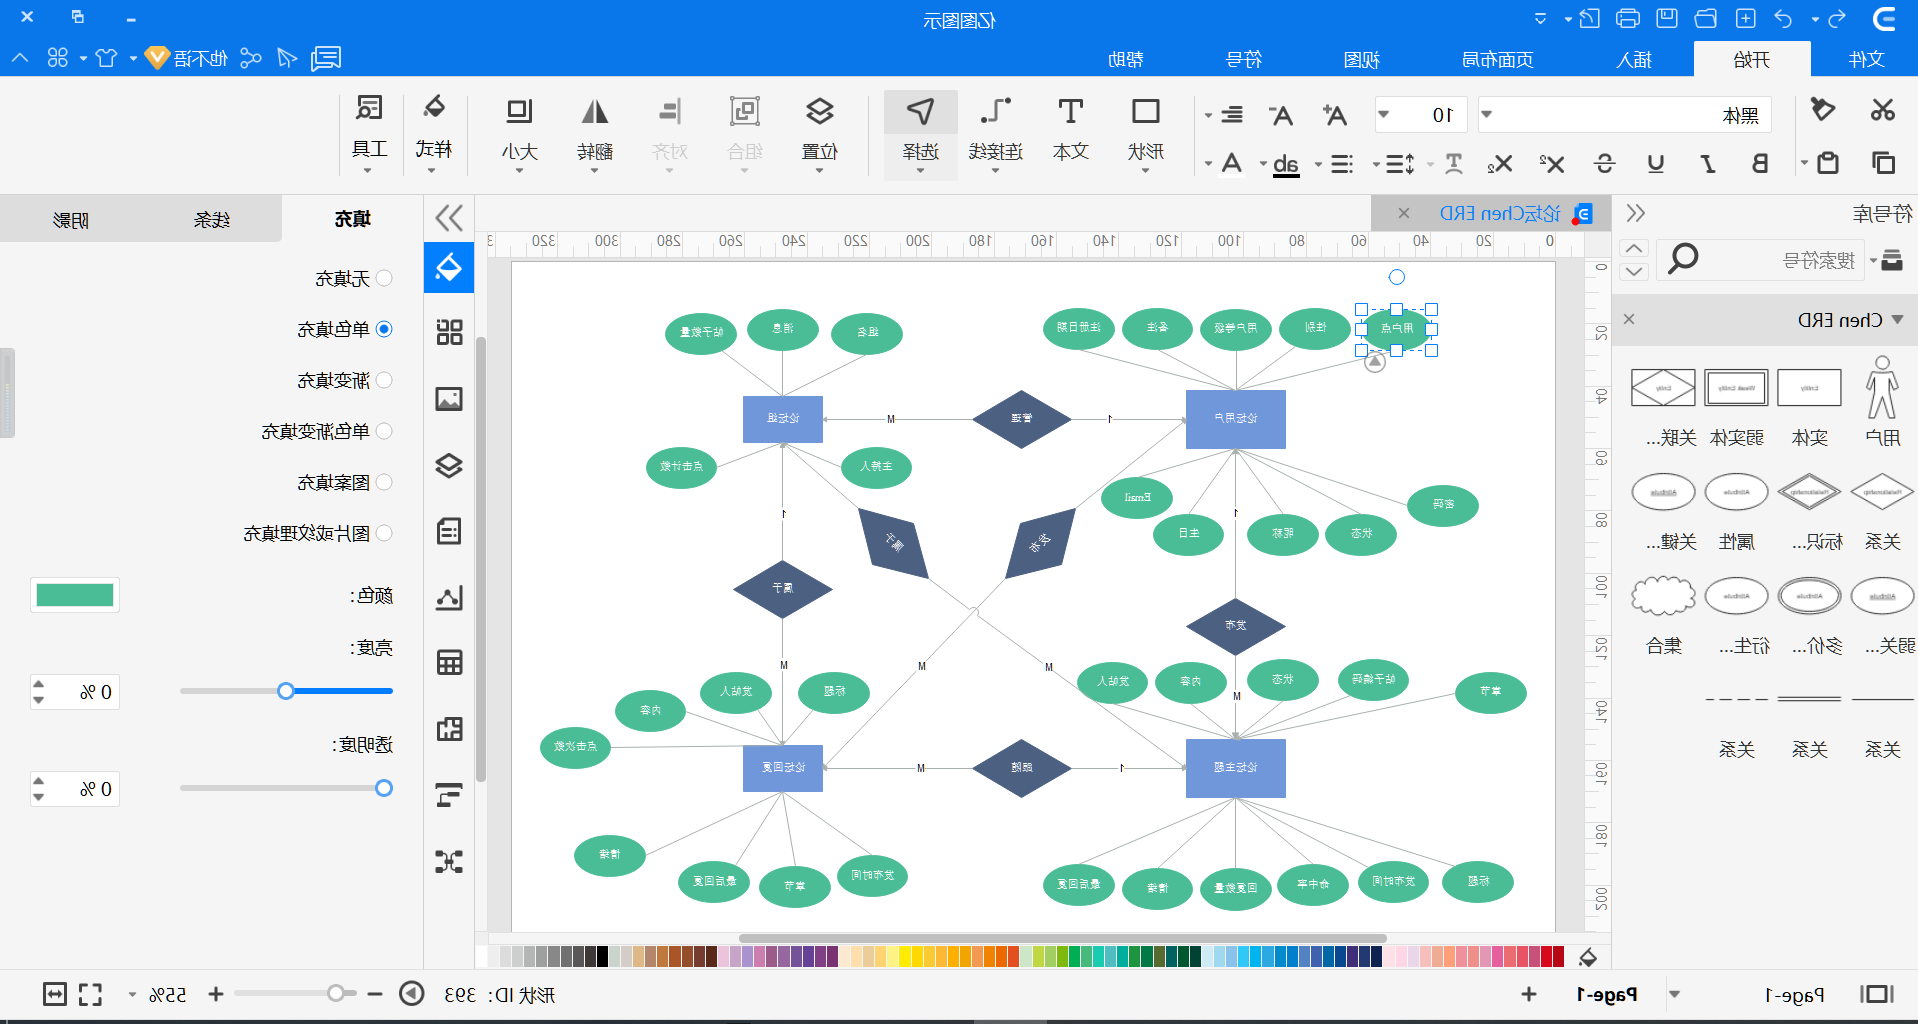Open the Page-1 page list dropdown
This screenshot has width=1918, height=1024.
pos(1674,995)
